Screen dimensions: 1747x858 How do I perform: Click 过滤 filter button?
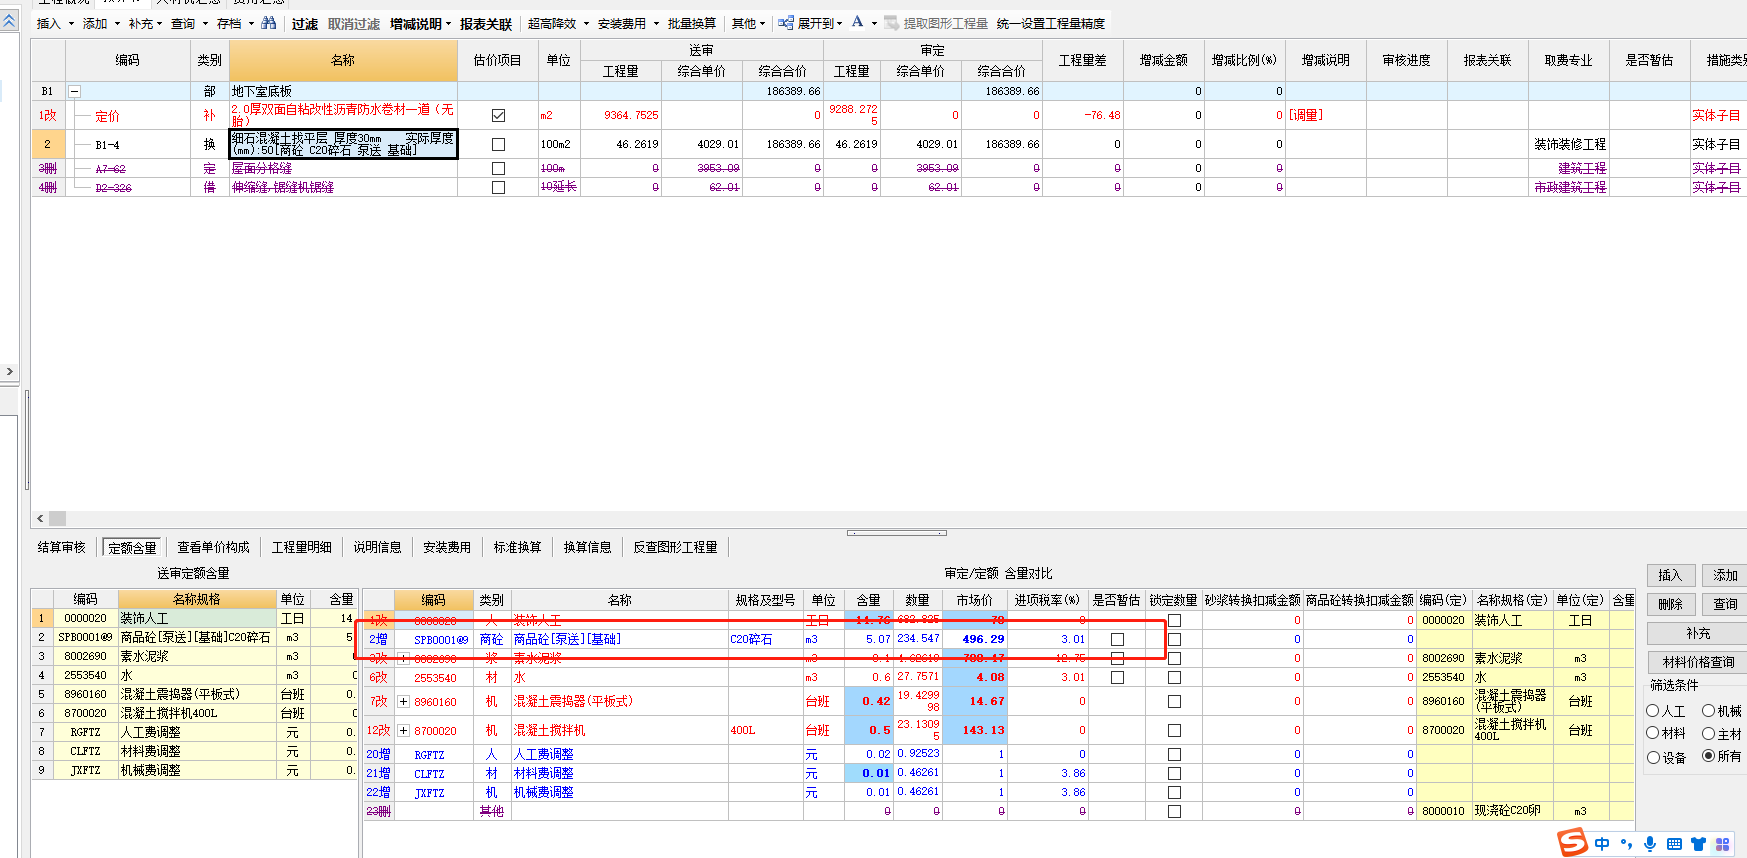pyautogui.click(x=304, y=23)
